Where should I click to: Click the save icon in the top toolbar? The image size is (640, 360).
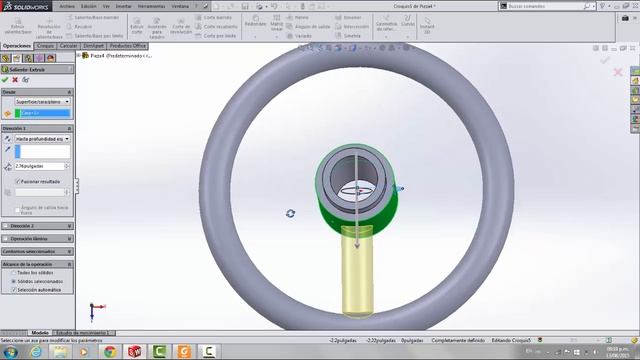tap(245, 6)
